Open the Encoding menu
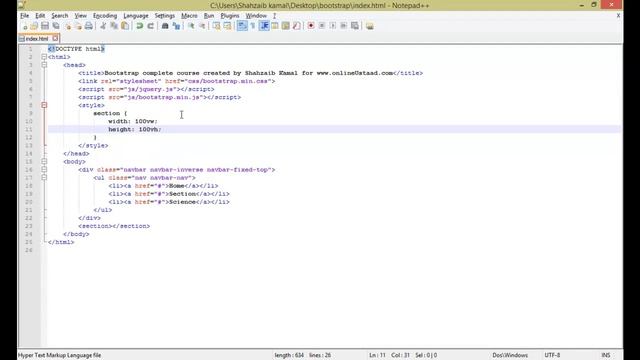Image resolution: width=640 pixels, height=360 pixels. 105,16
